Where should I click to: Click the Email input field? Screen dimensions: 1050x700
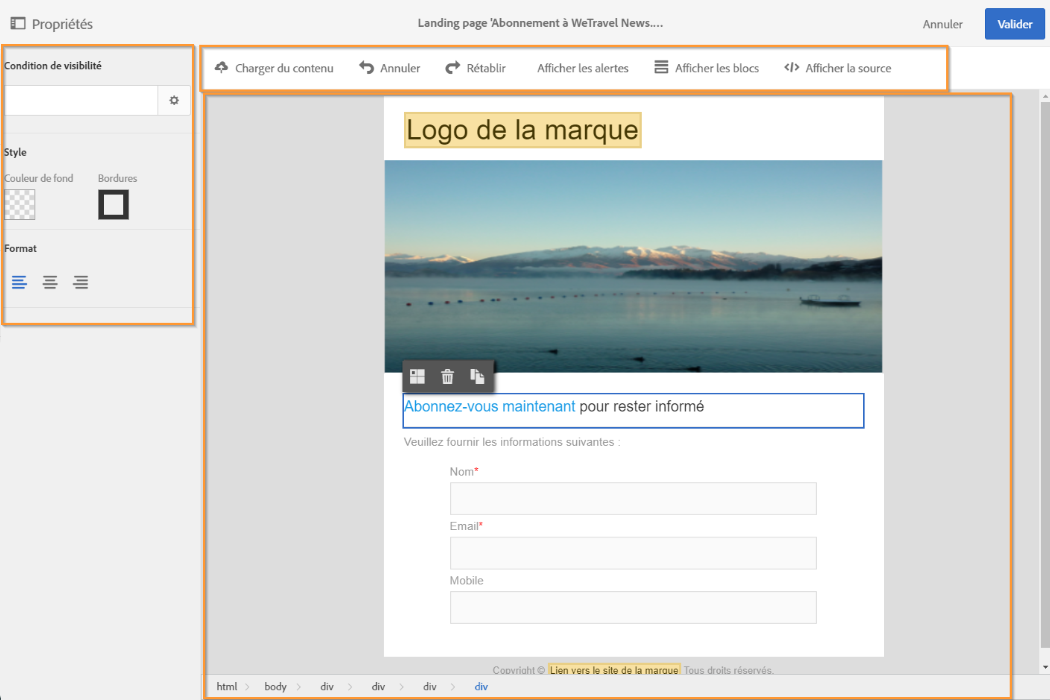pyautogui.click(x=633, y=553)
